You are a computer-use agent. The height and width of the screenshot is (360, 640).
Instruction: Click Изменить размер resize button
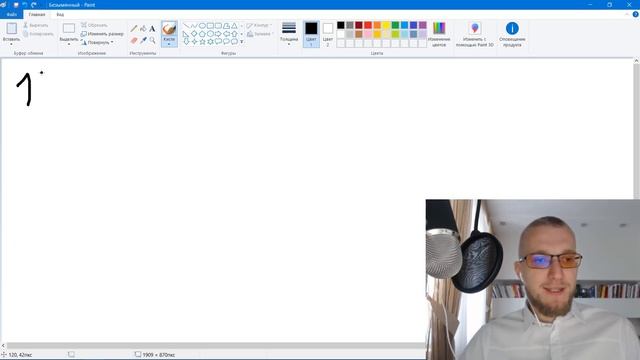102,34
